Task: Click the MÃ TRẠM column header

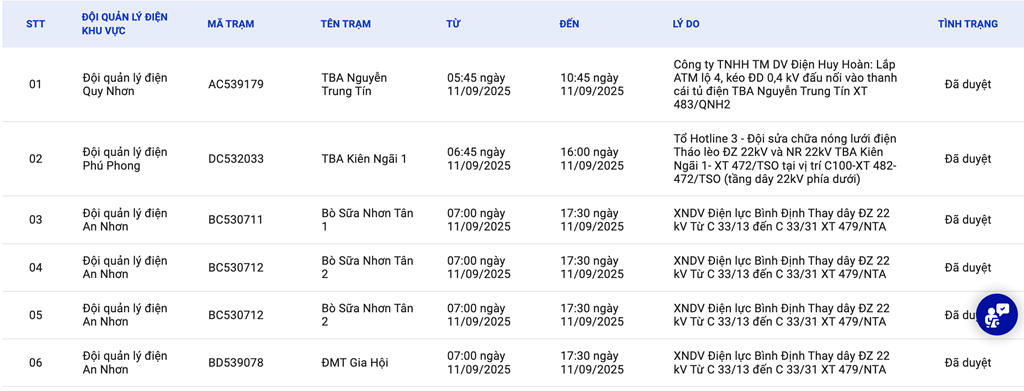Action: 231,24
